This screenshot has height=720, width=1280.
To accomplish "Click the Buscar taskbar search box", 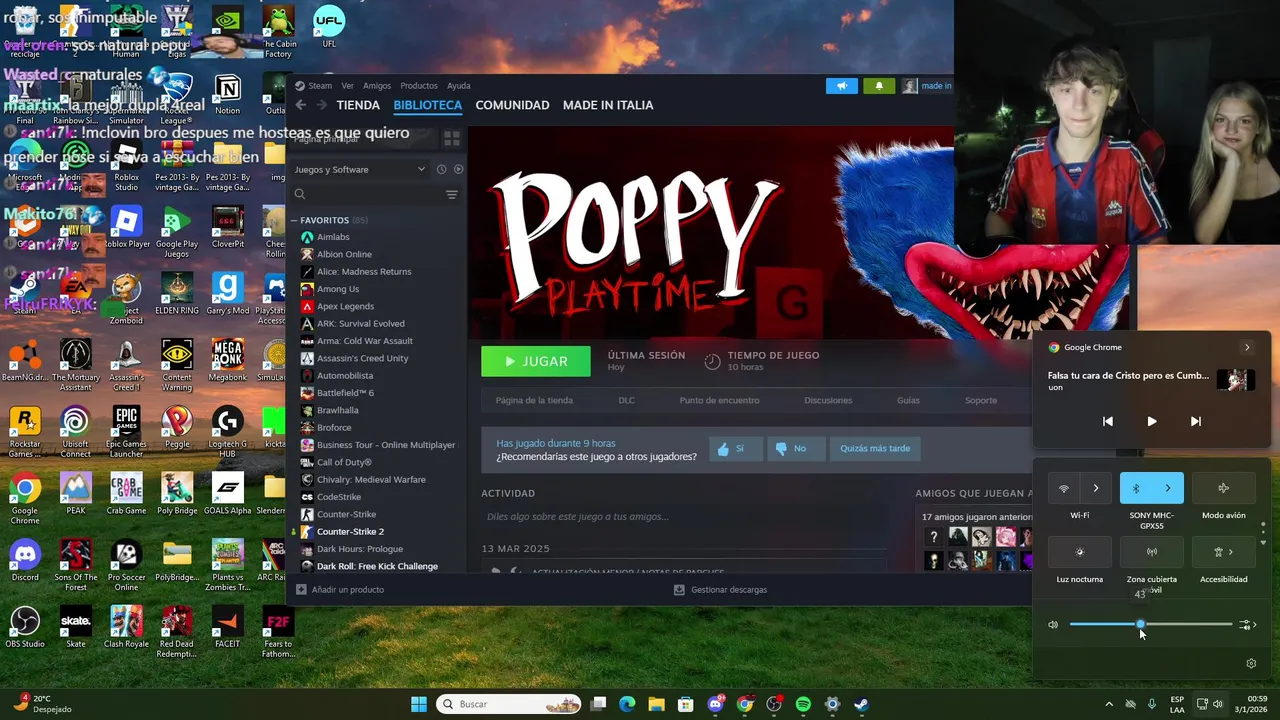I will (x=508, y=704).
